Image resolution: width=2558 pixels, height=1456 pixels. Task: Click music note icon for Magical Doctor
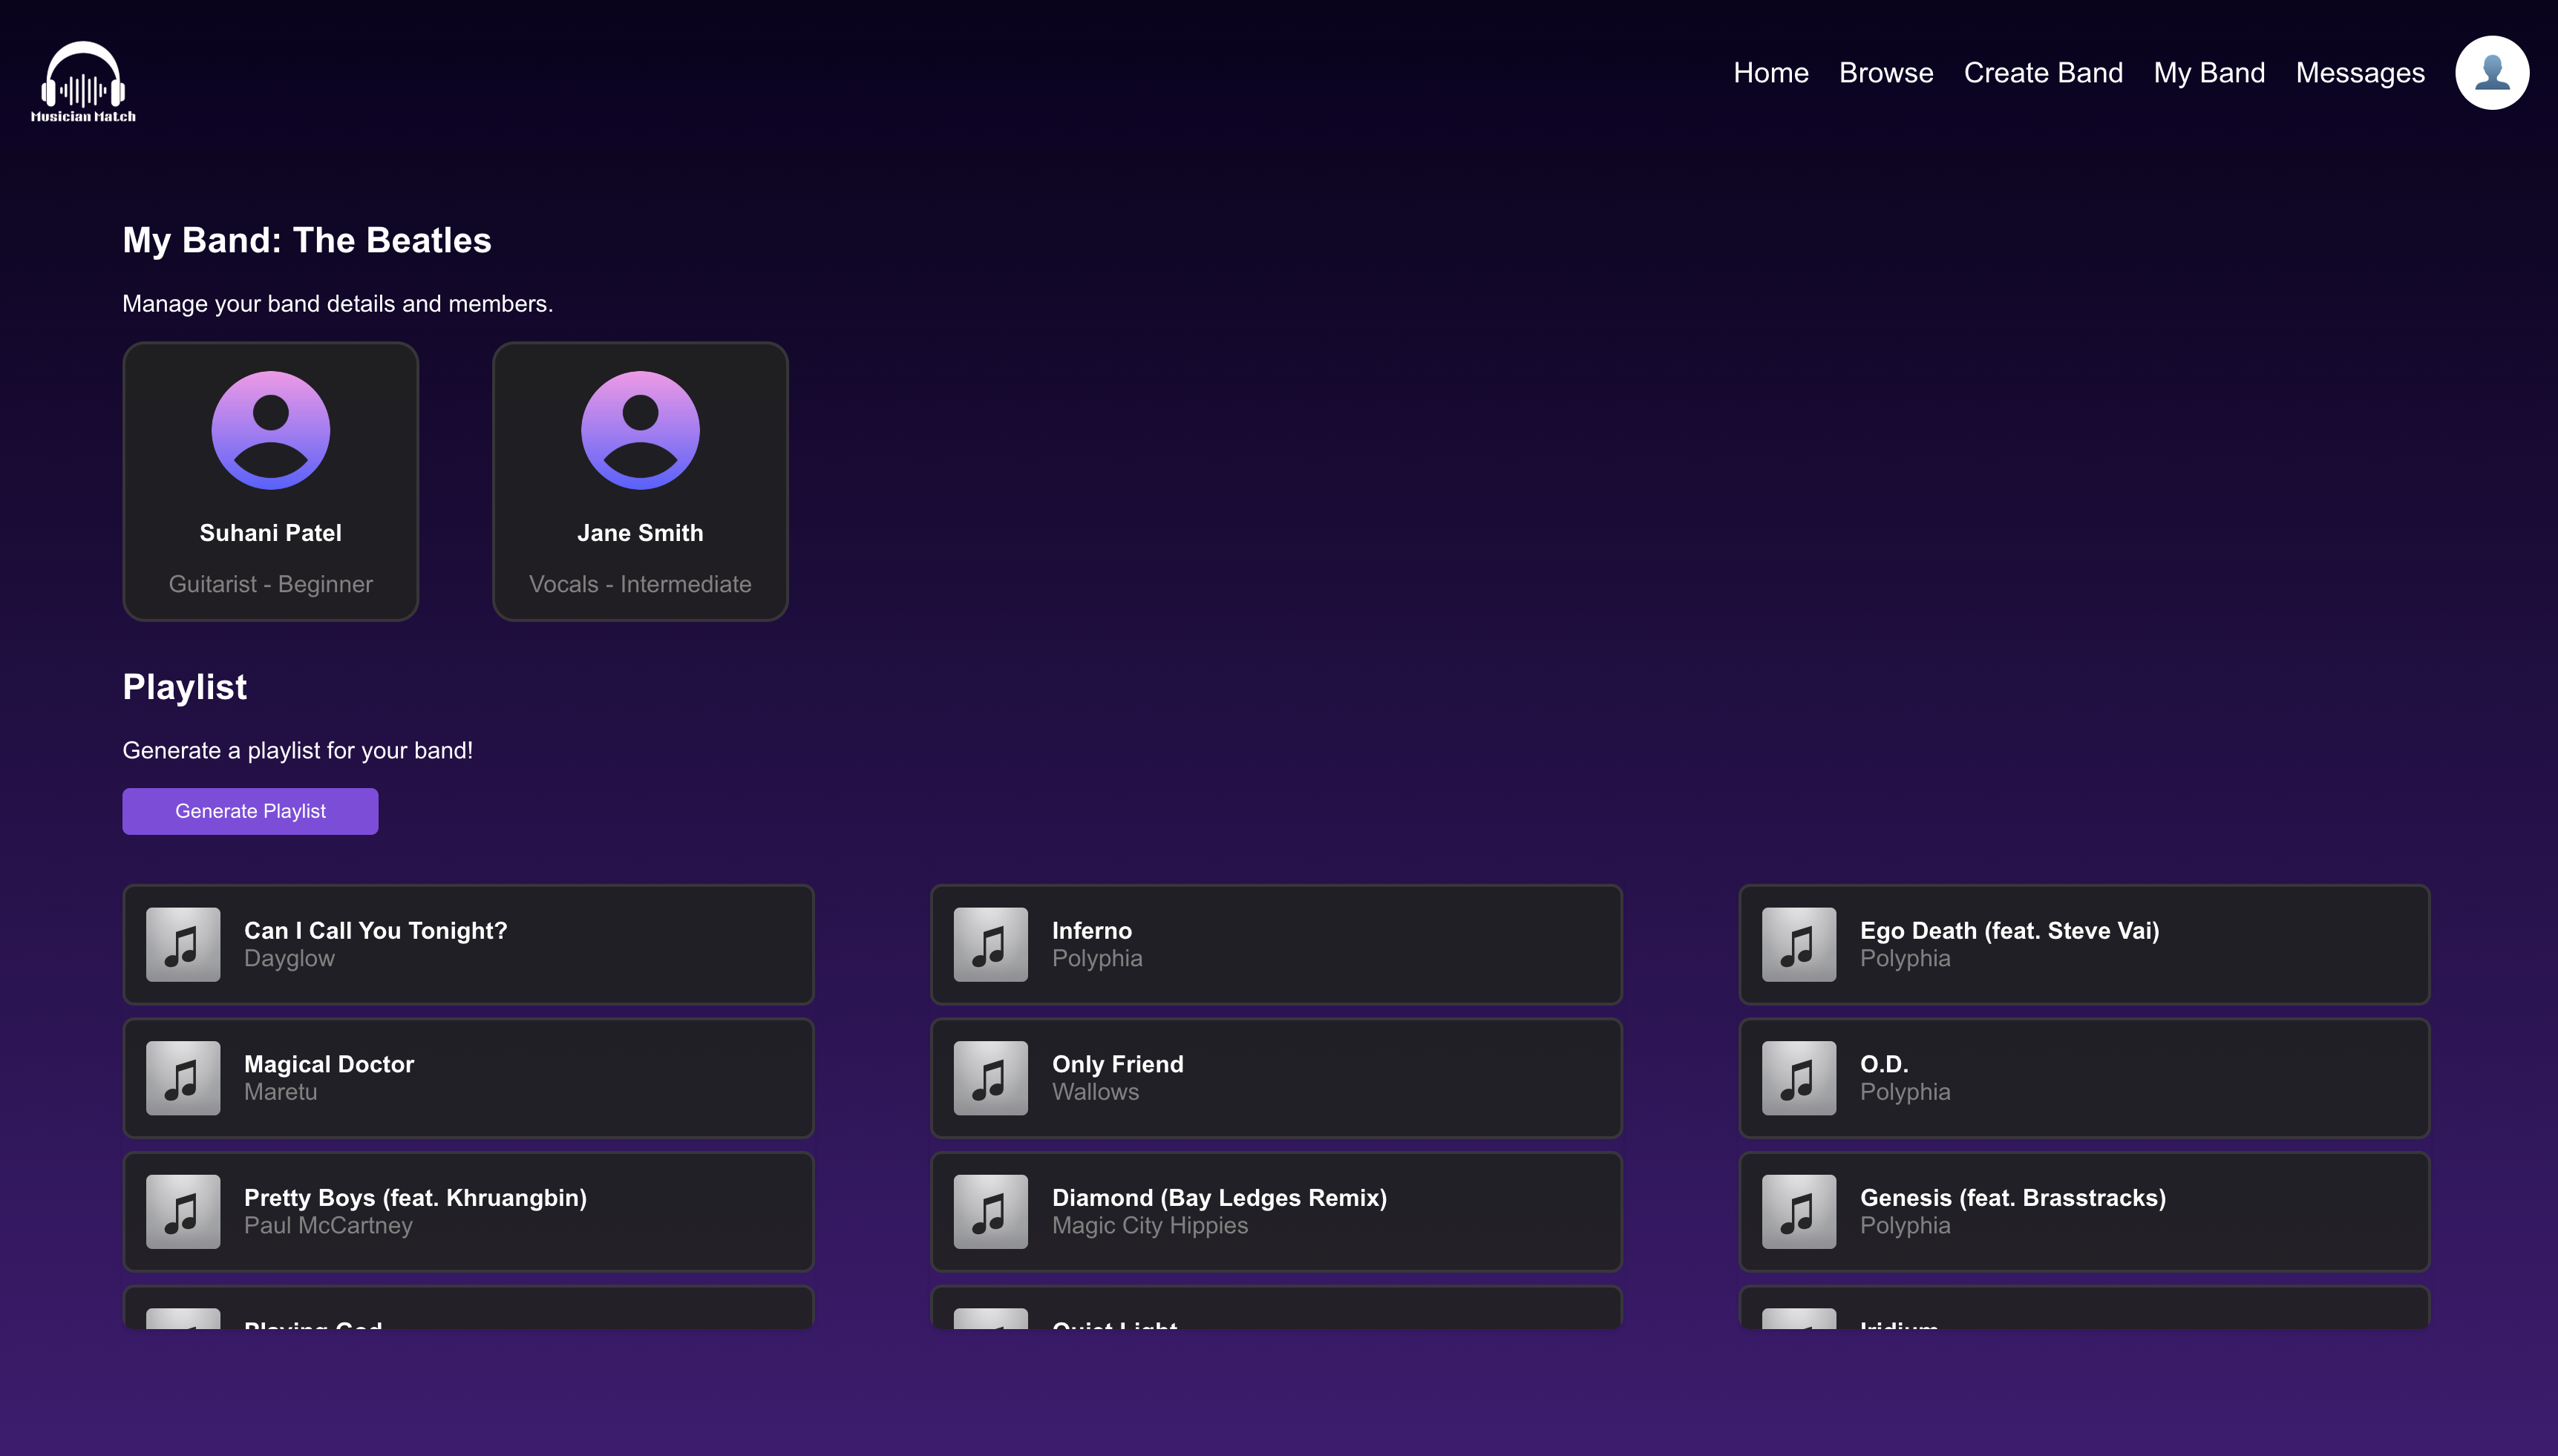click(183, 1078)
